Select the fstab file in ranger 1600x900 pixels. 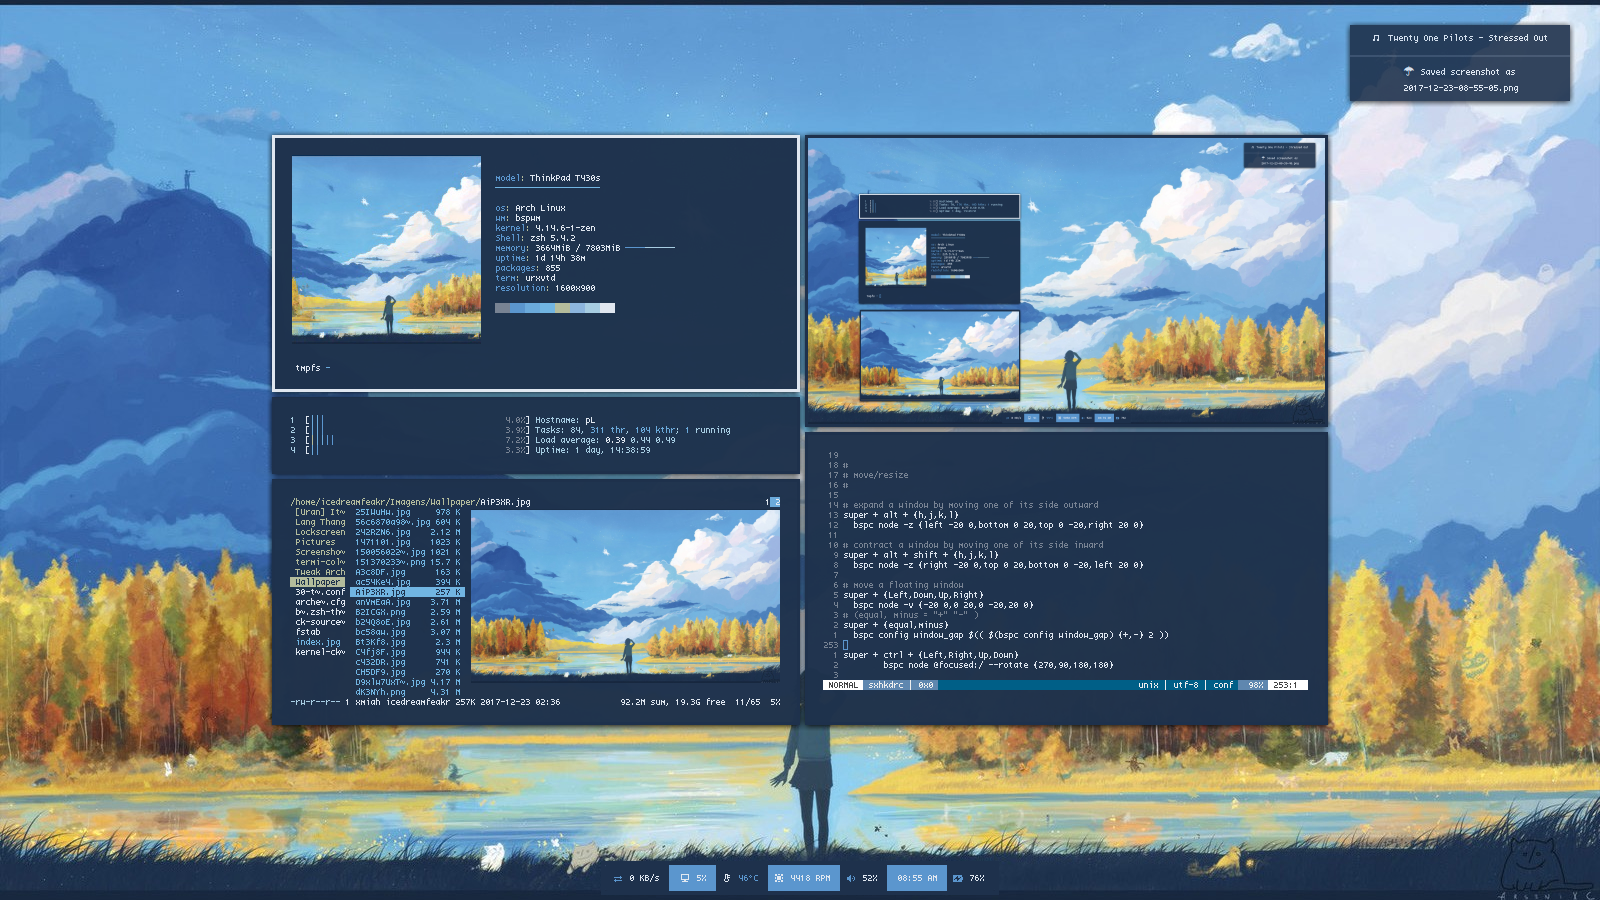308,632
